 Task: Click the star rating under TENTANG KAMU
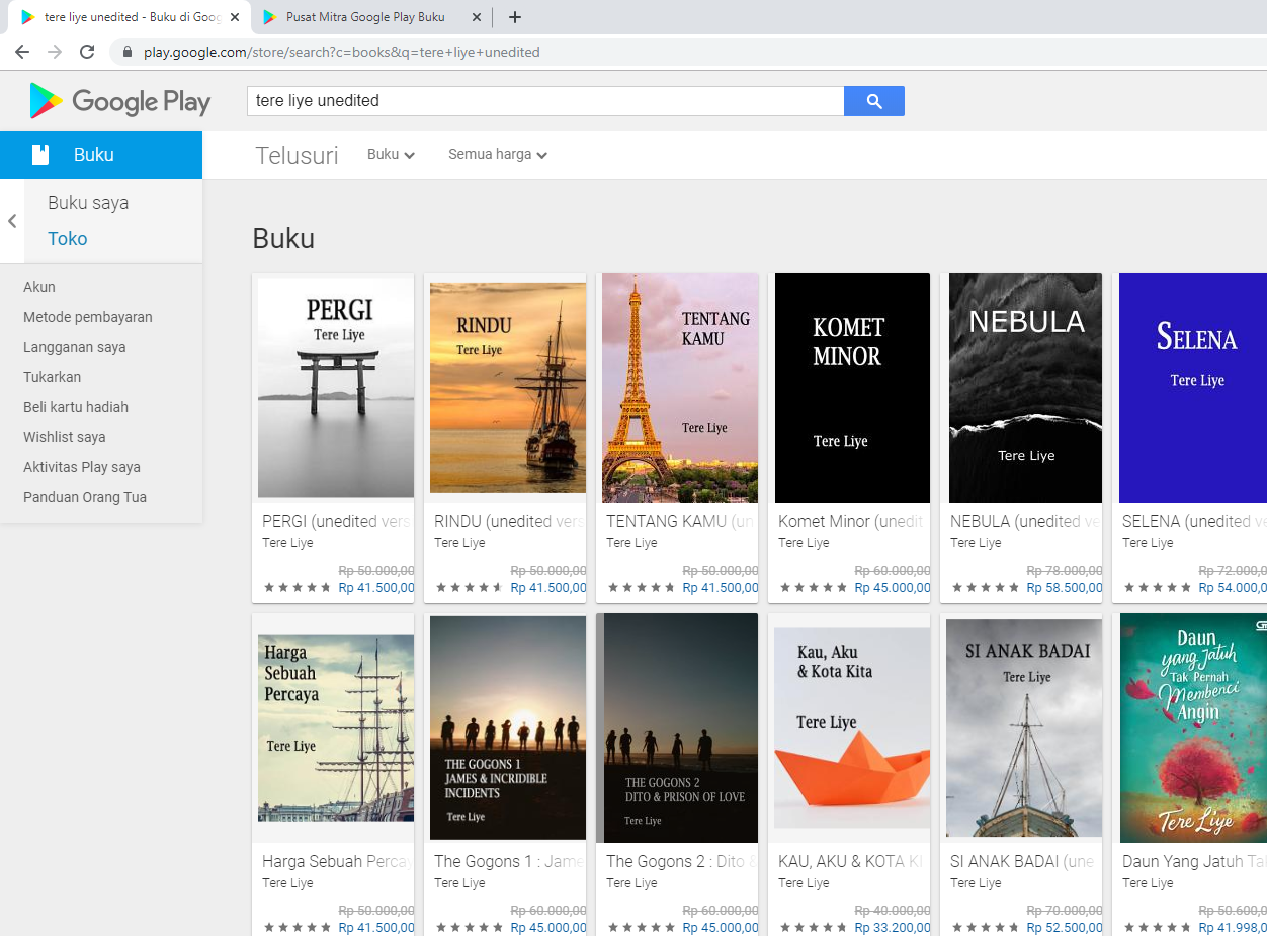tap(641, 588)
